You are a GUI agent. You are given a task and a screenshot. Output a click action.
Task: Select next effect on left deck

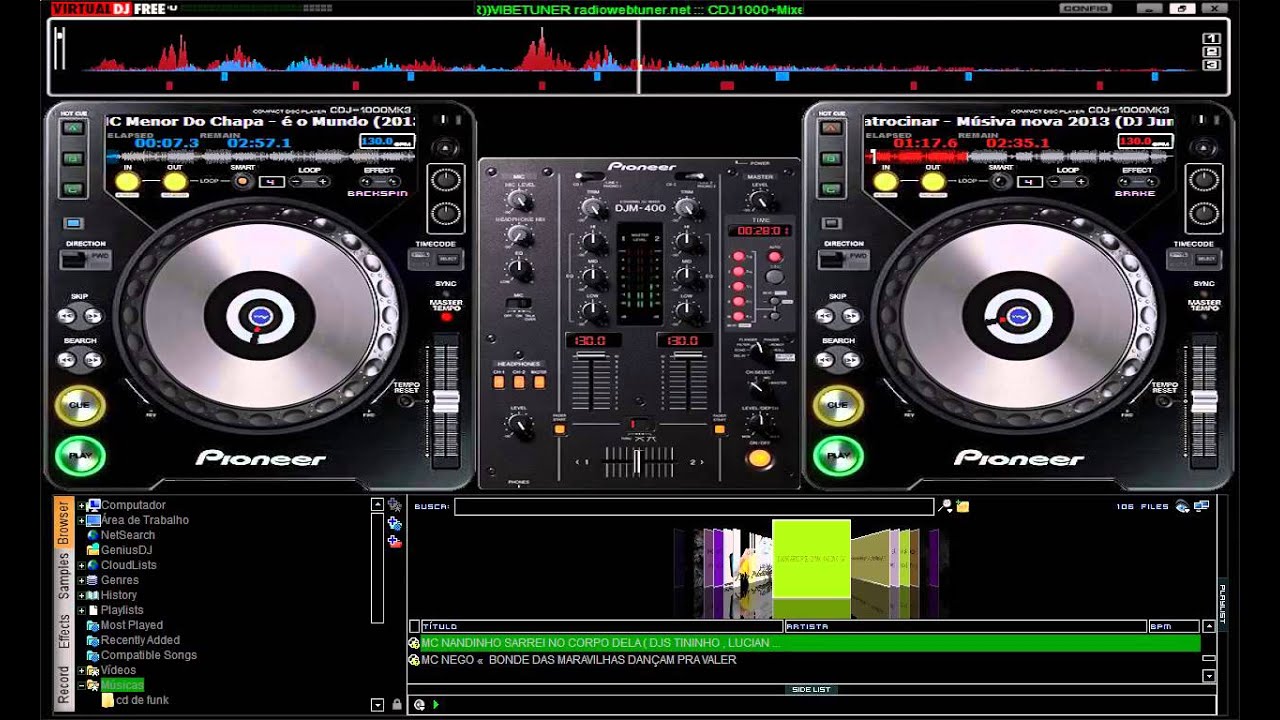click(x=392, y=182)
